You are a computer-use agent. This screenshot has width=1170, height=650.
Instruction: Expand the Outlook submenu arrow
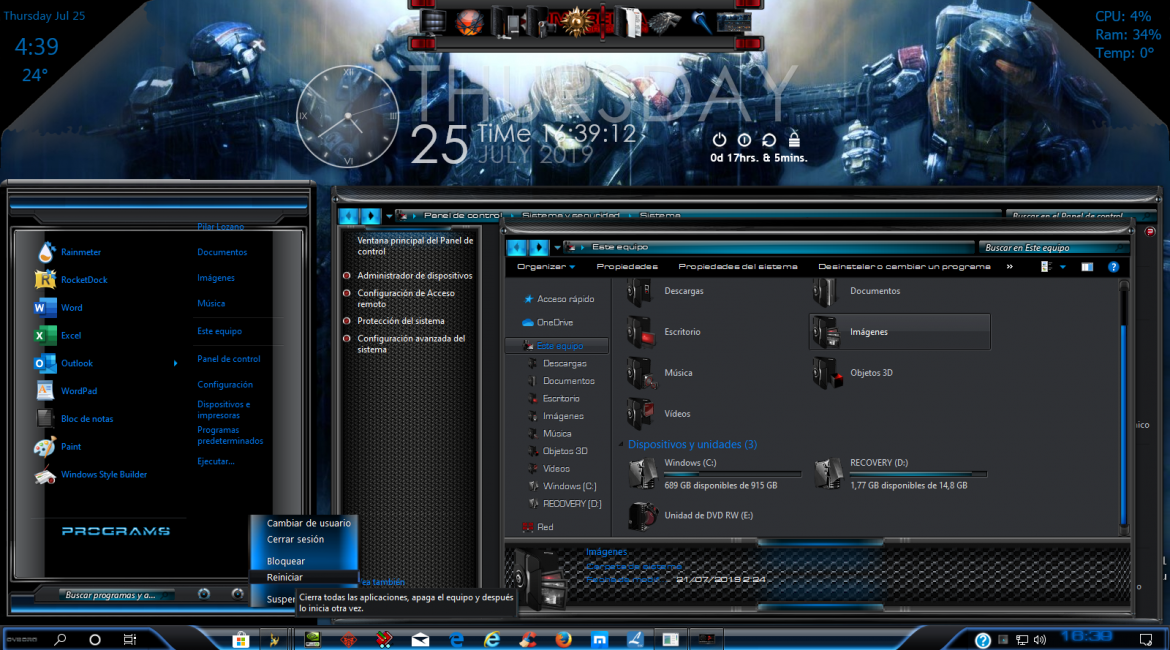click(175, 363)
